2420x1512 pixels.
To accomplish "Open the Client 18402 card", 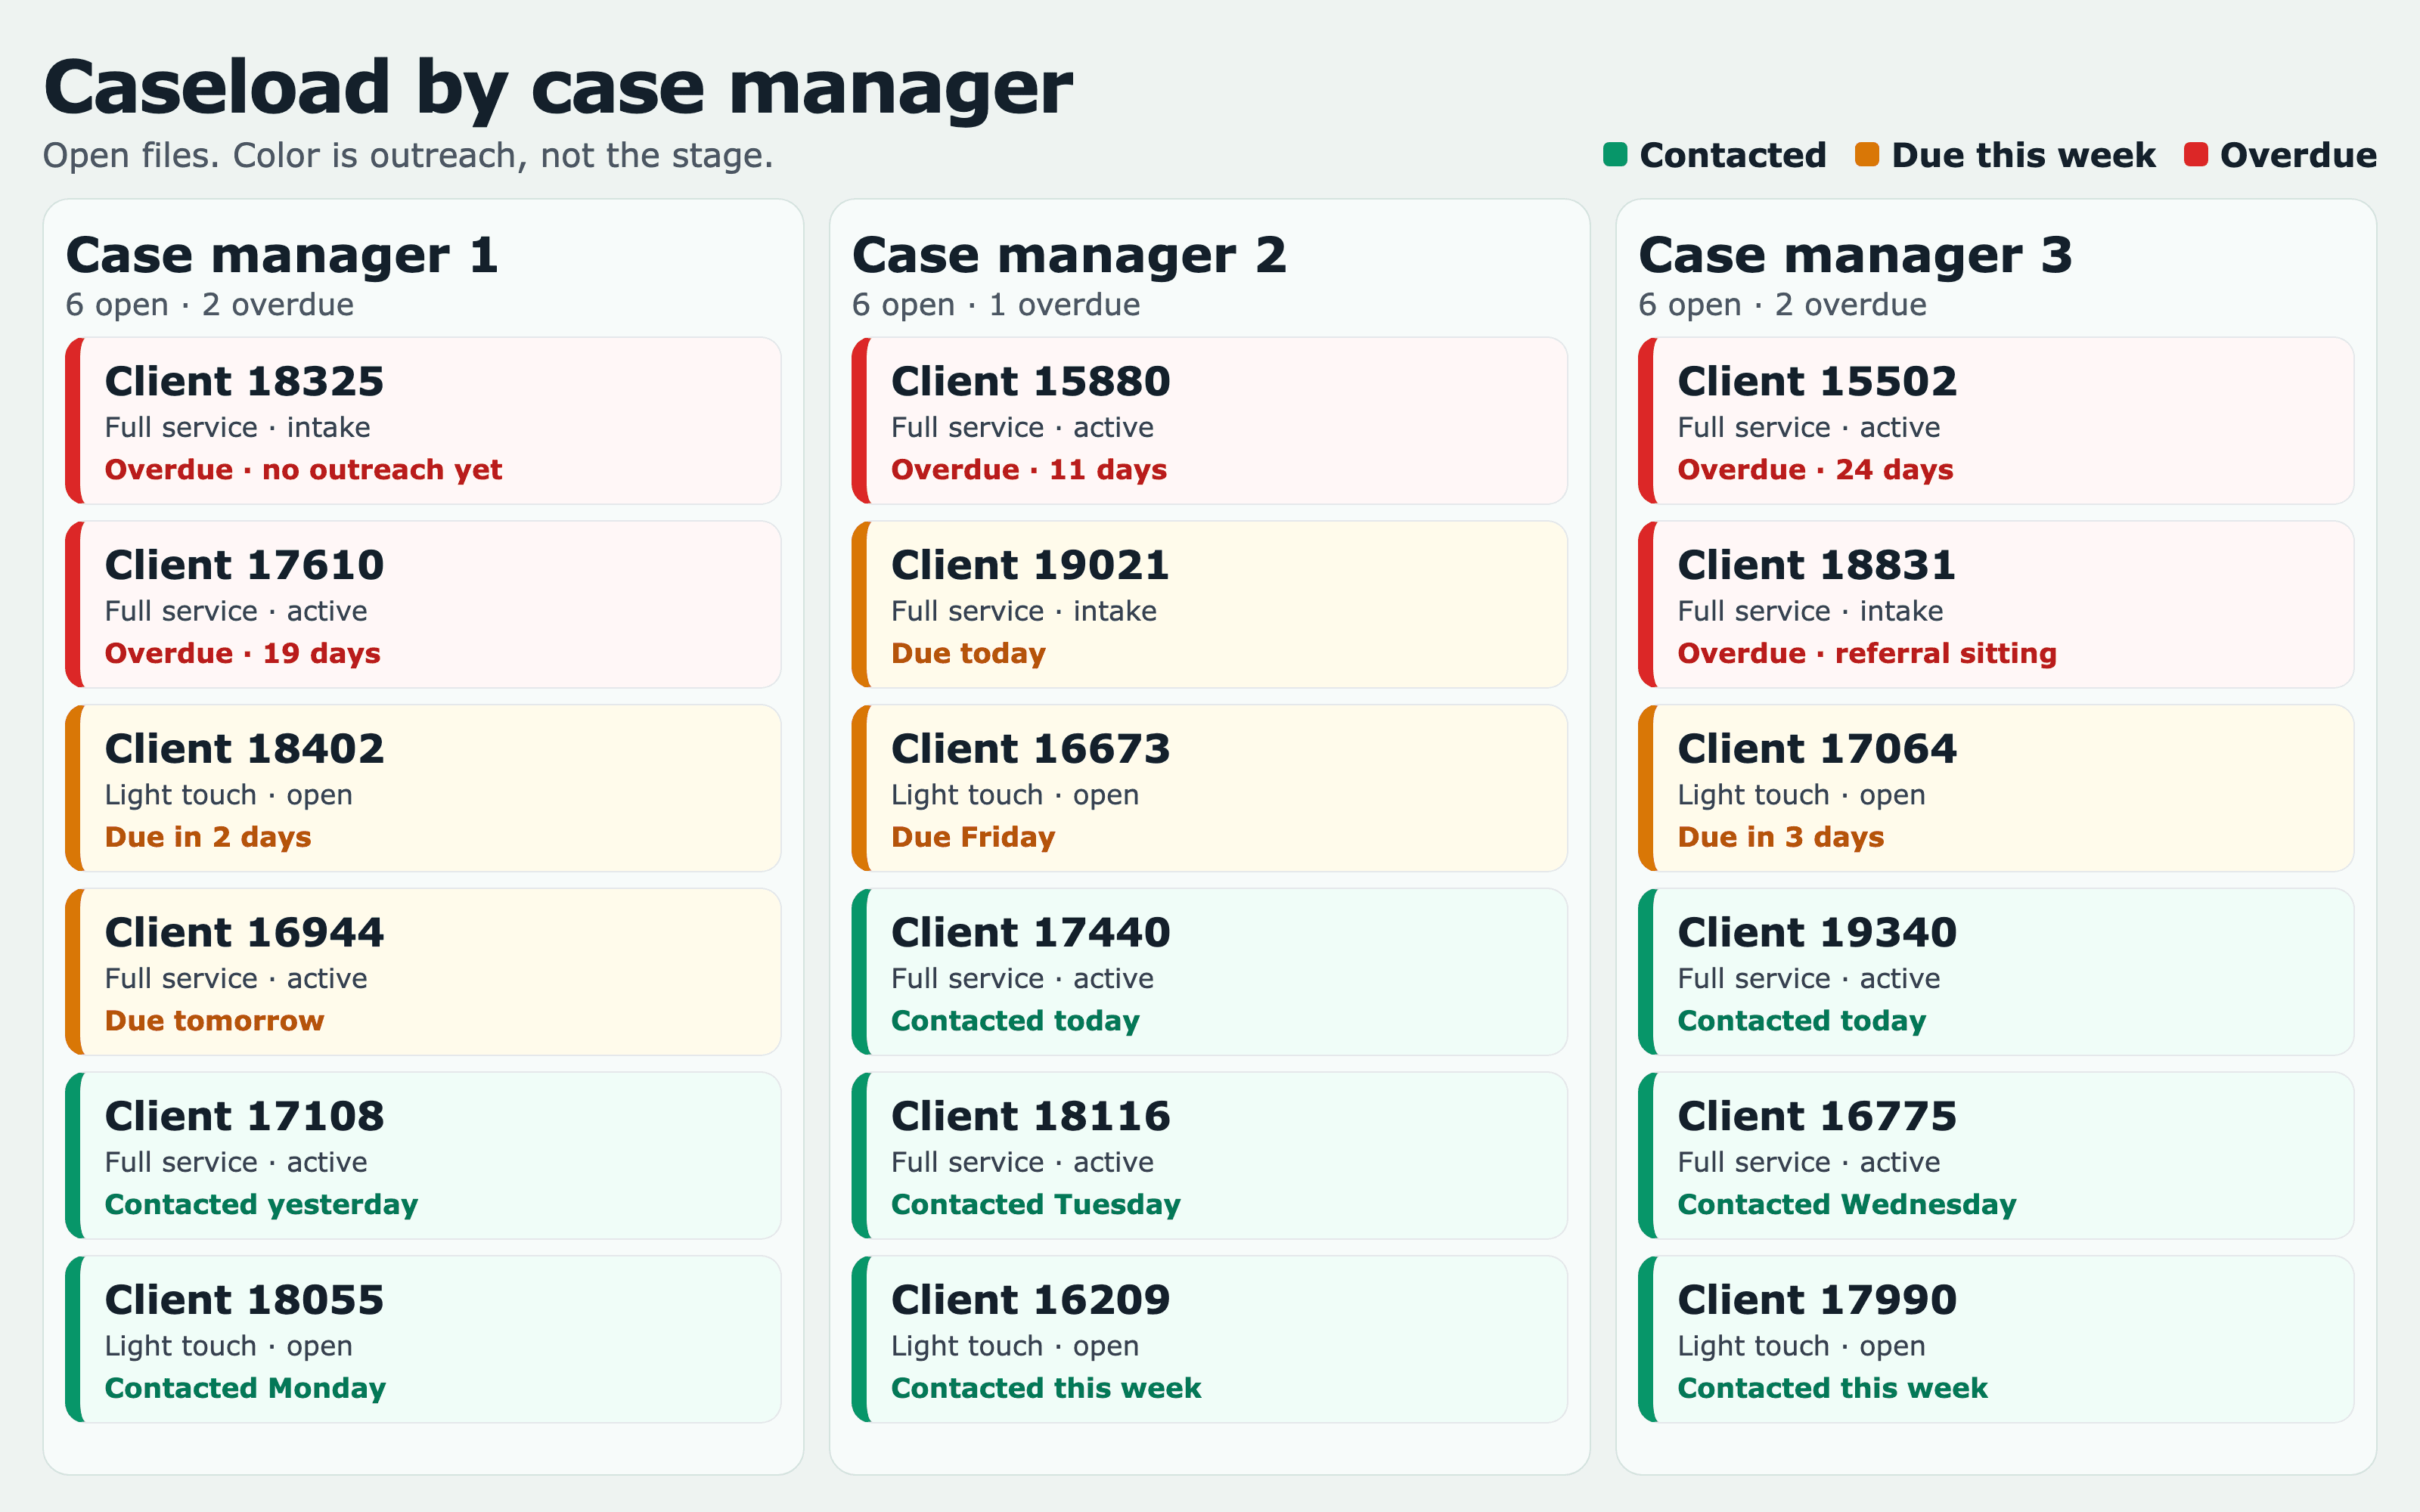I will [423, 788].
